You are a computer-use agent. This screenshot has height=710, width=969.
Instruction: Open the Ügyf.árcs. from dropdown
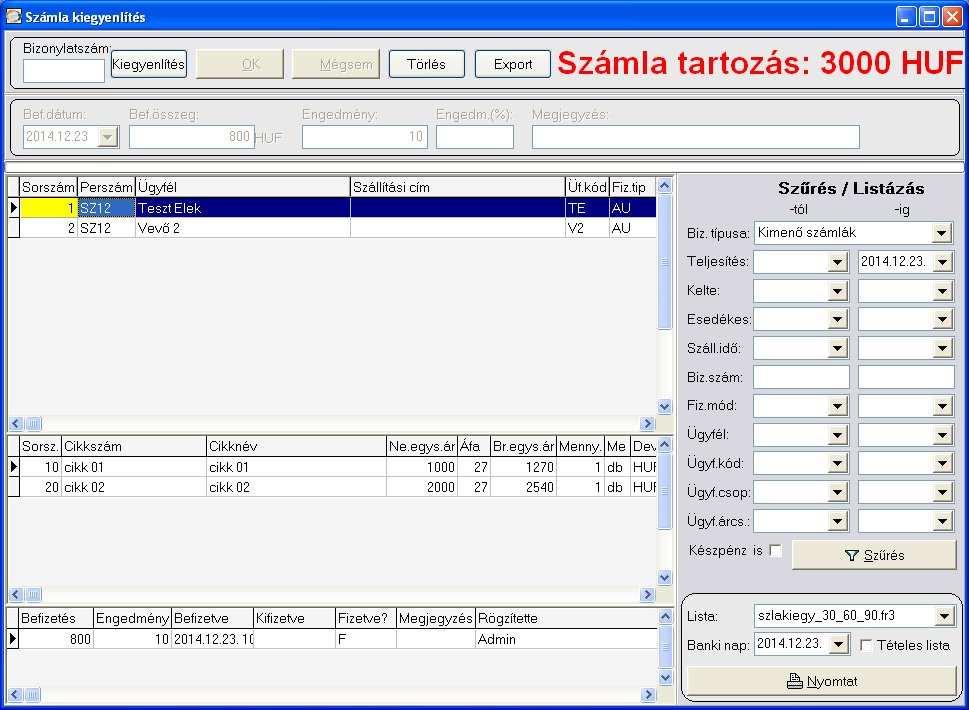[837, 522]
